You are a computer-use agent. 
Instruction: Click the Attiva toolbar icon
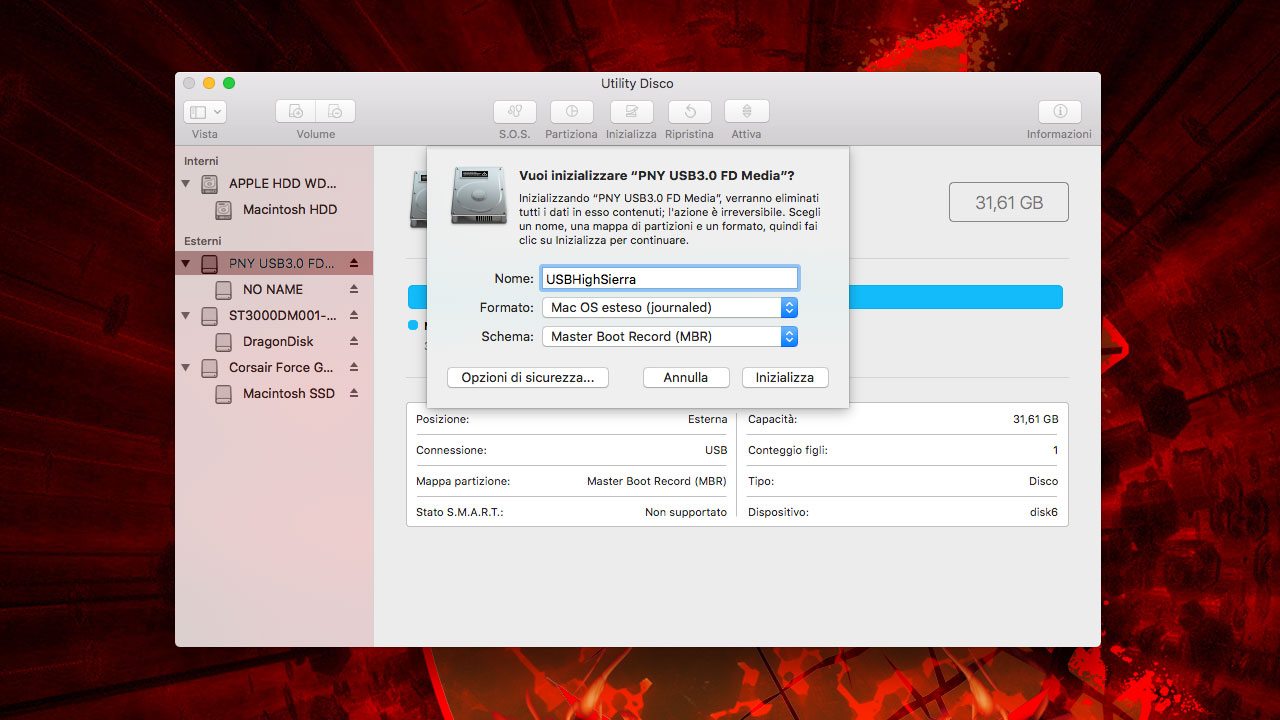(746, 112)
